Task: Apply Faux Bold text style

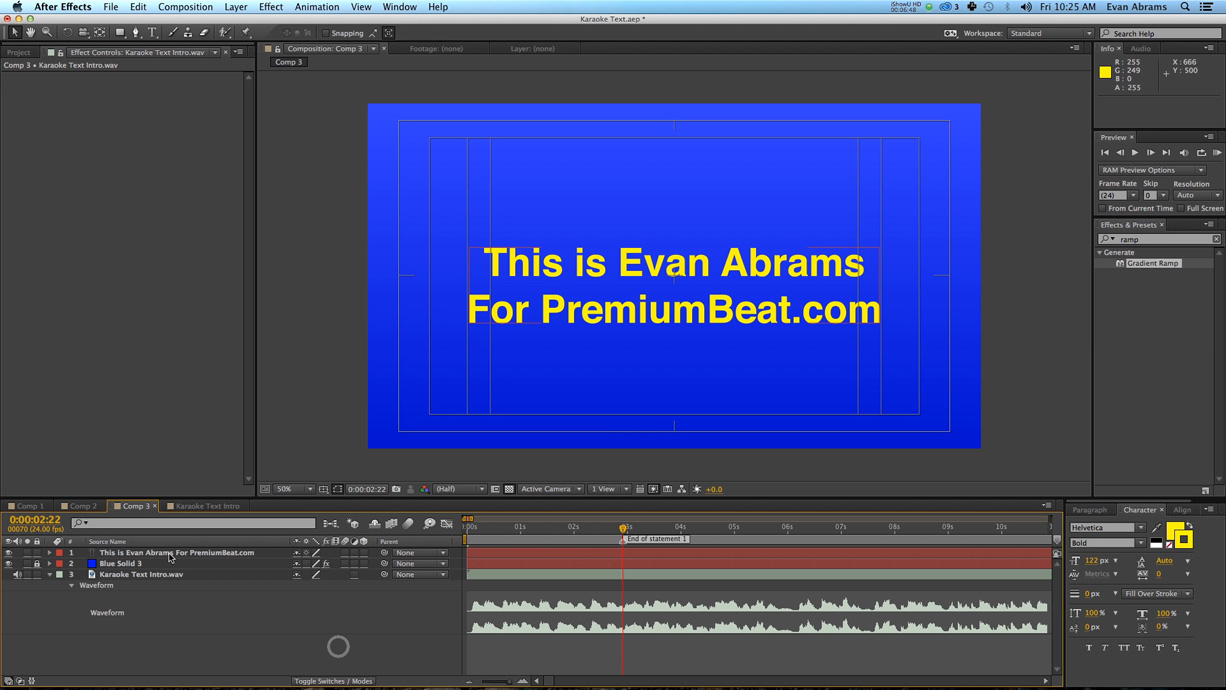Action: (1089, 647)
